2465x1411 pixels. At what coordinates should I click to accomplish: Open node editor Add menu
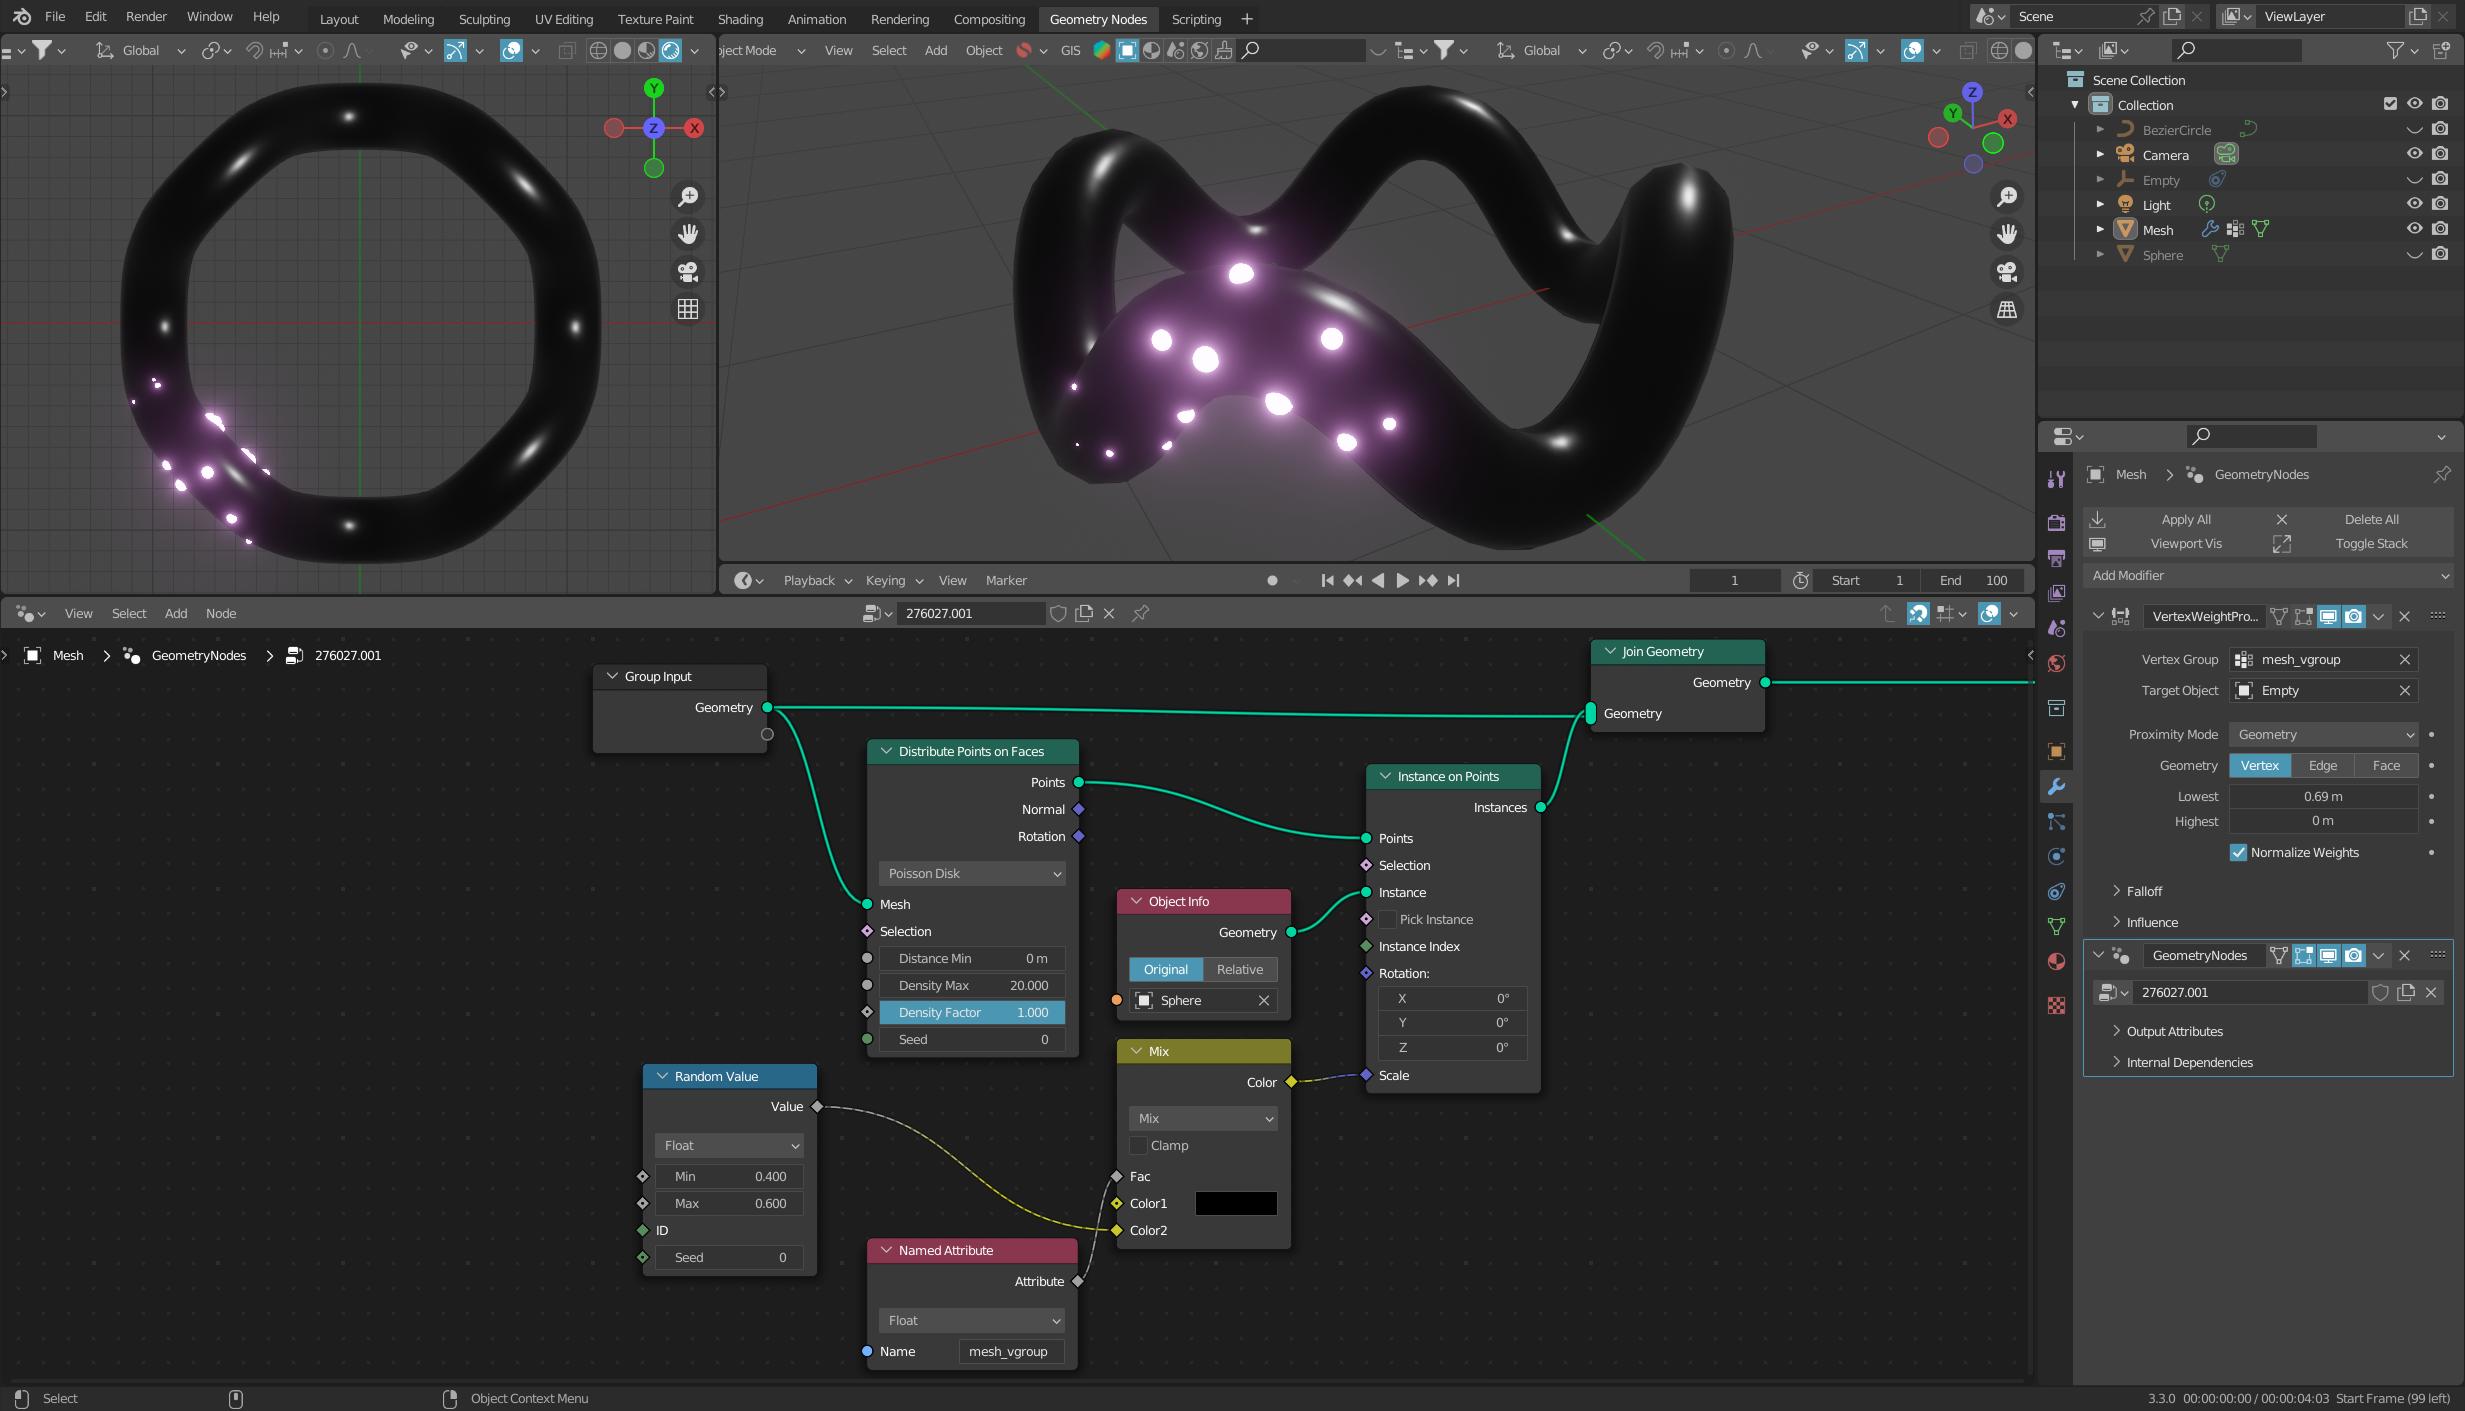tap(176, 613)
